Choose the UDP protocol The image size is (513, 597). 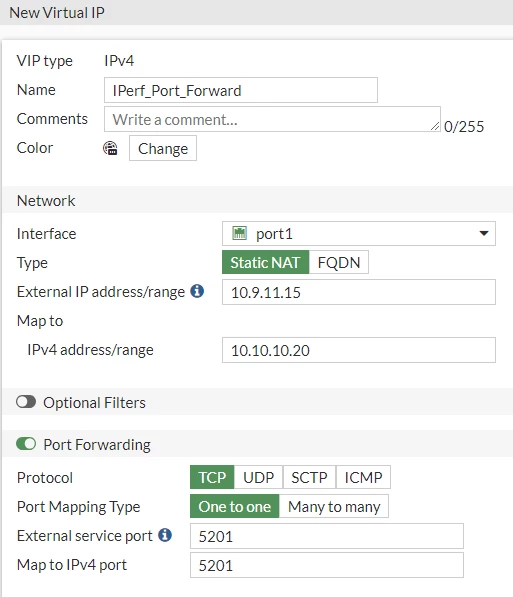[259, 477]
